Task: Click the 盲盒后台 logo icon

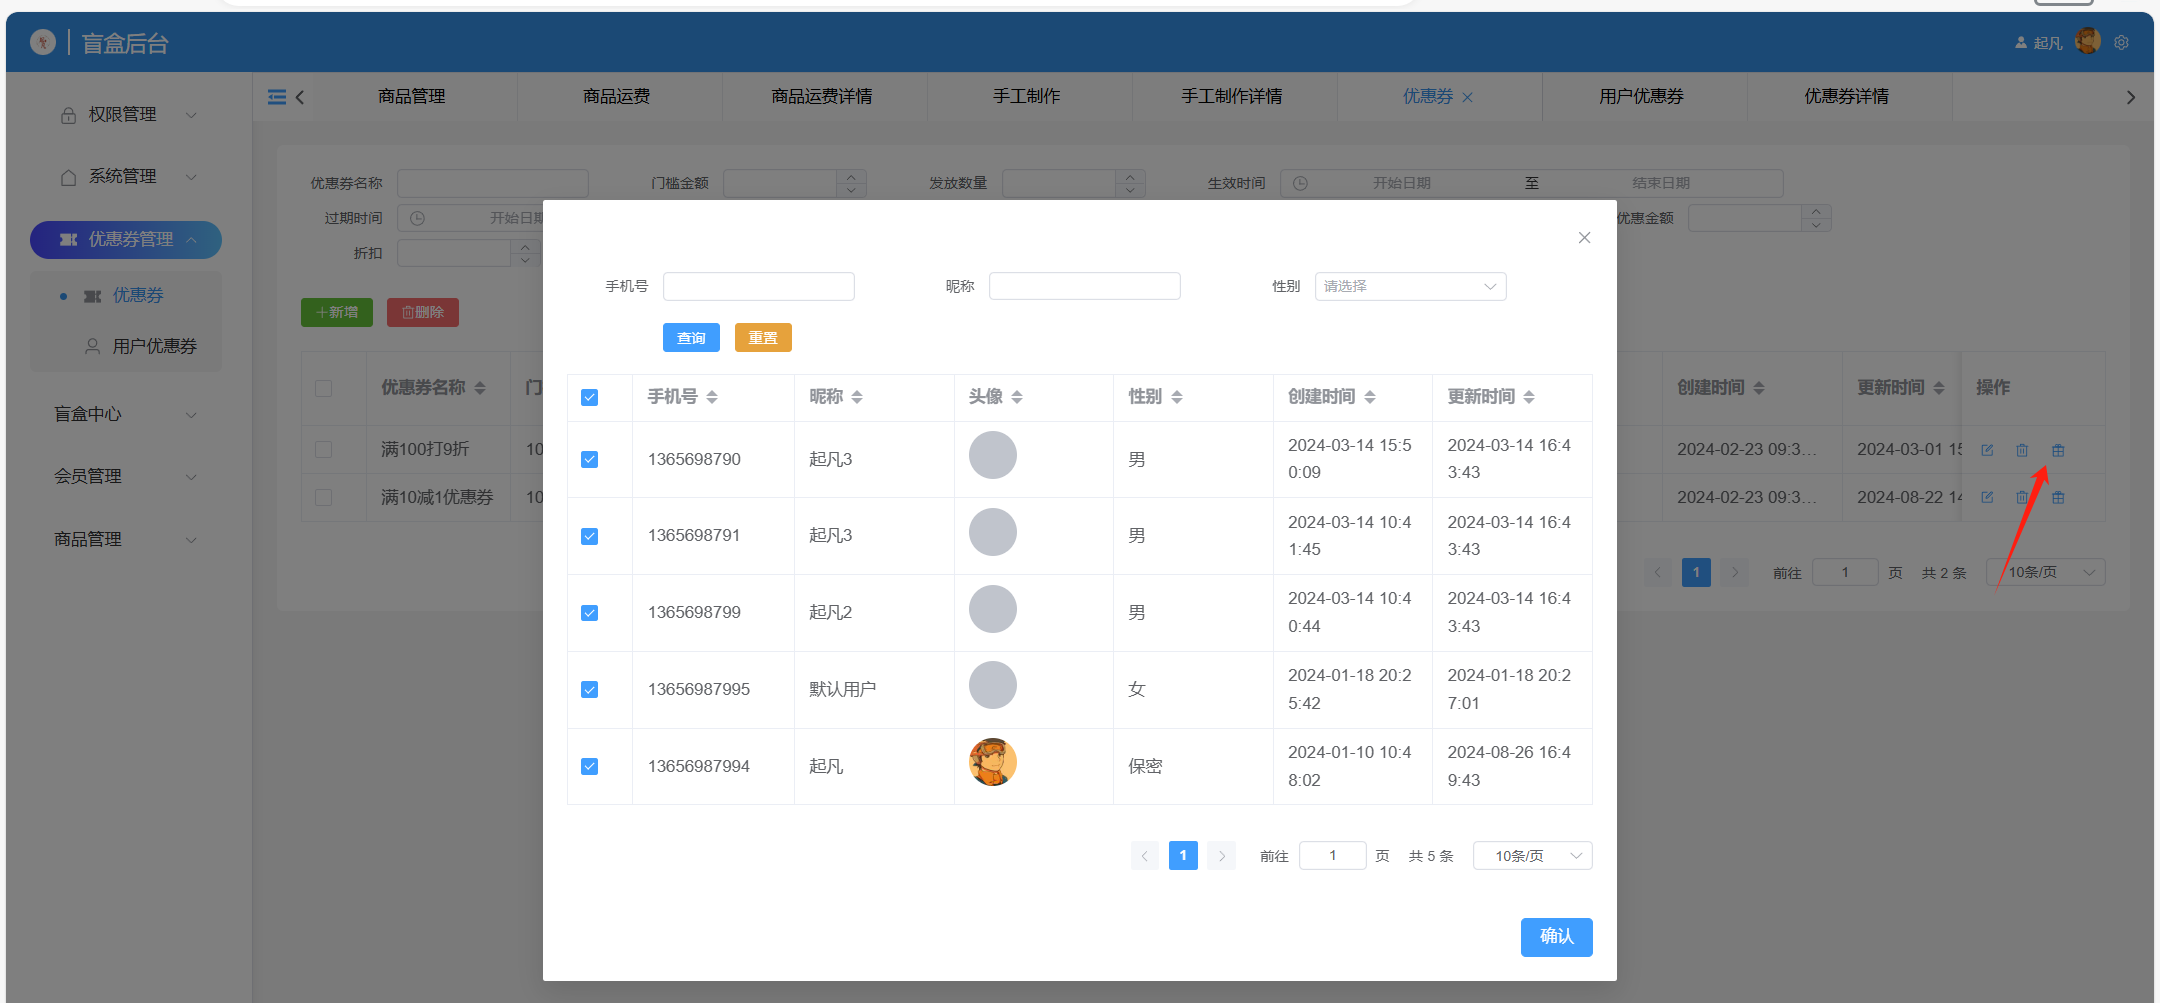Action: [43, 42]
